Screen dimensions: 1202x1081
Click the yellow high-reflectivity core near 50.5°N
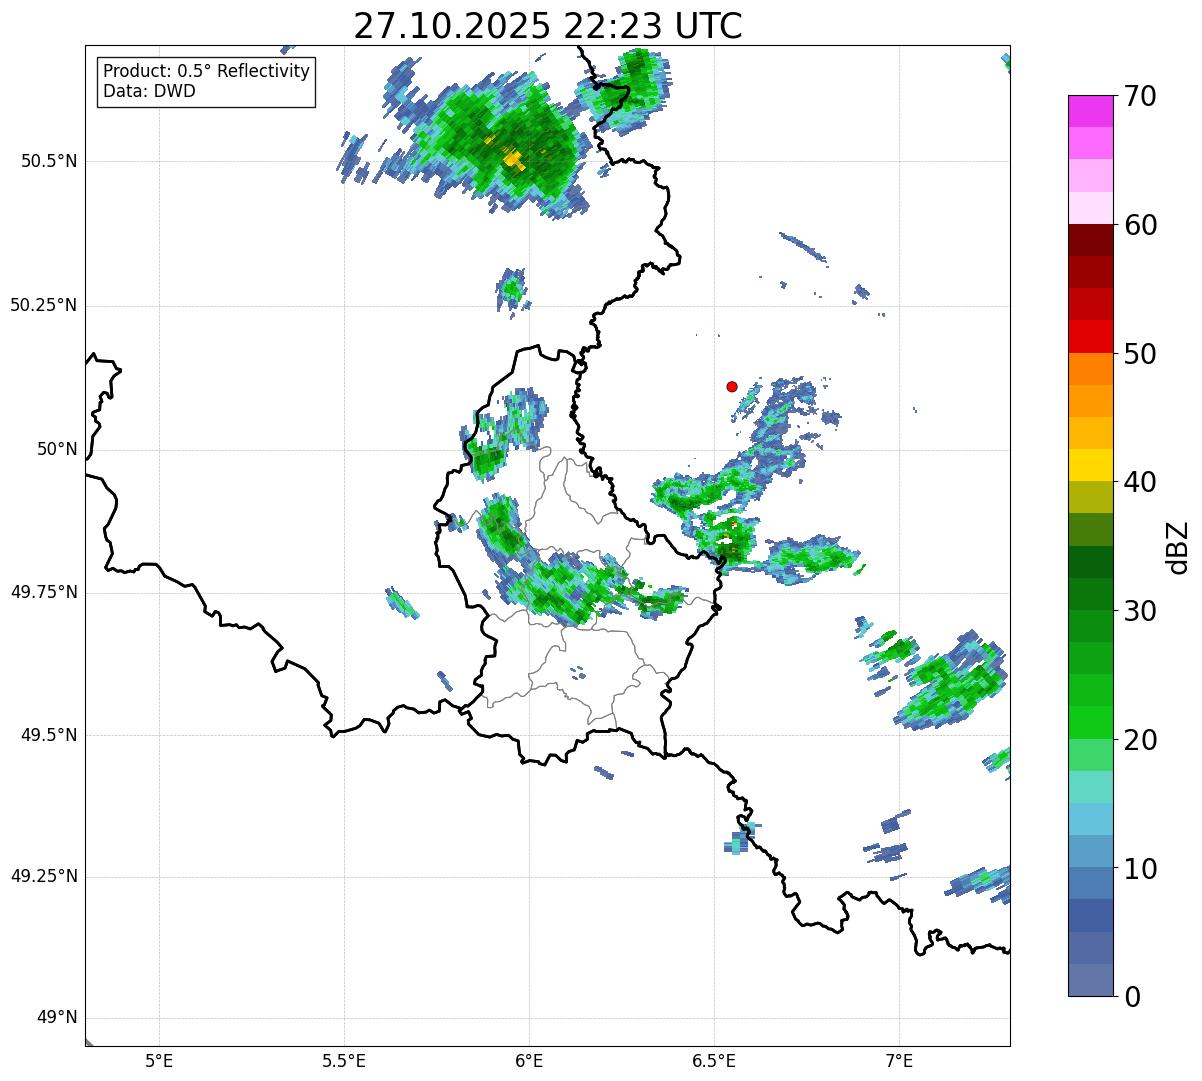[x=512, y=158]
